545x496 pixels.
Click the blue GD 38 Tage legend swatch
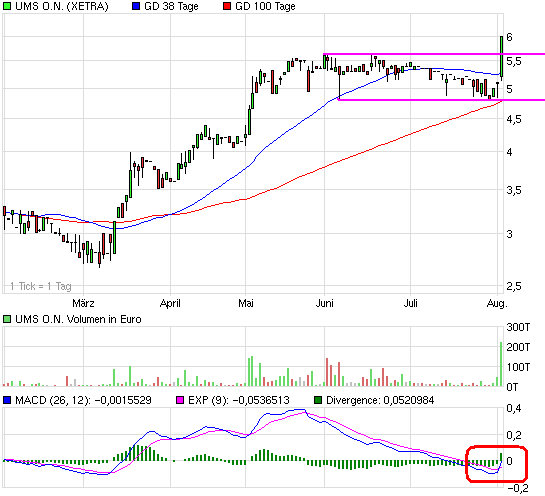[x=136, y=6]
